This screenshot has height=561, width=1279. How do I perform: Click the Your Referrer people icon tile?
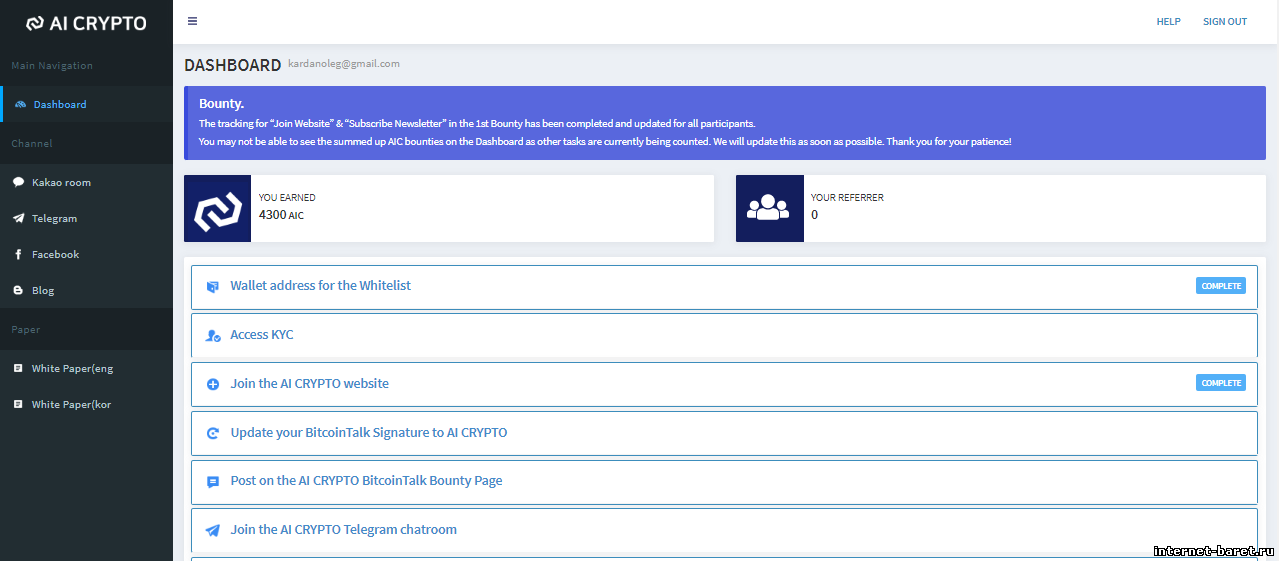(x=769, y=208)
